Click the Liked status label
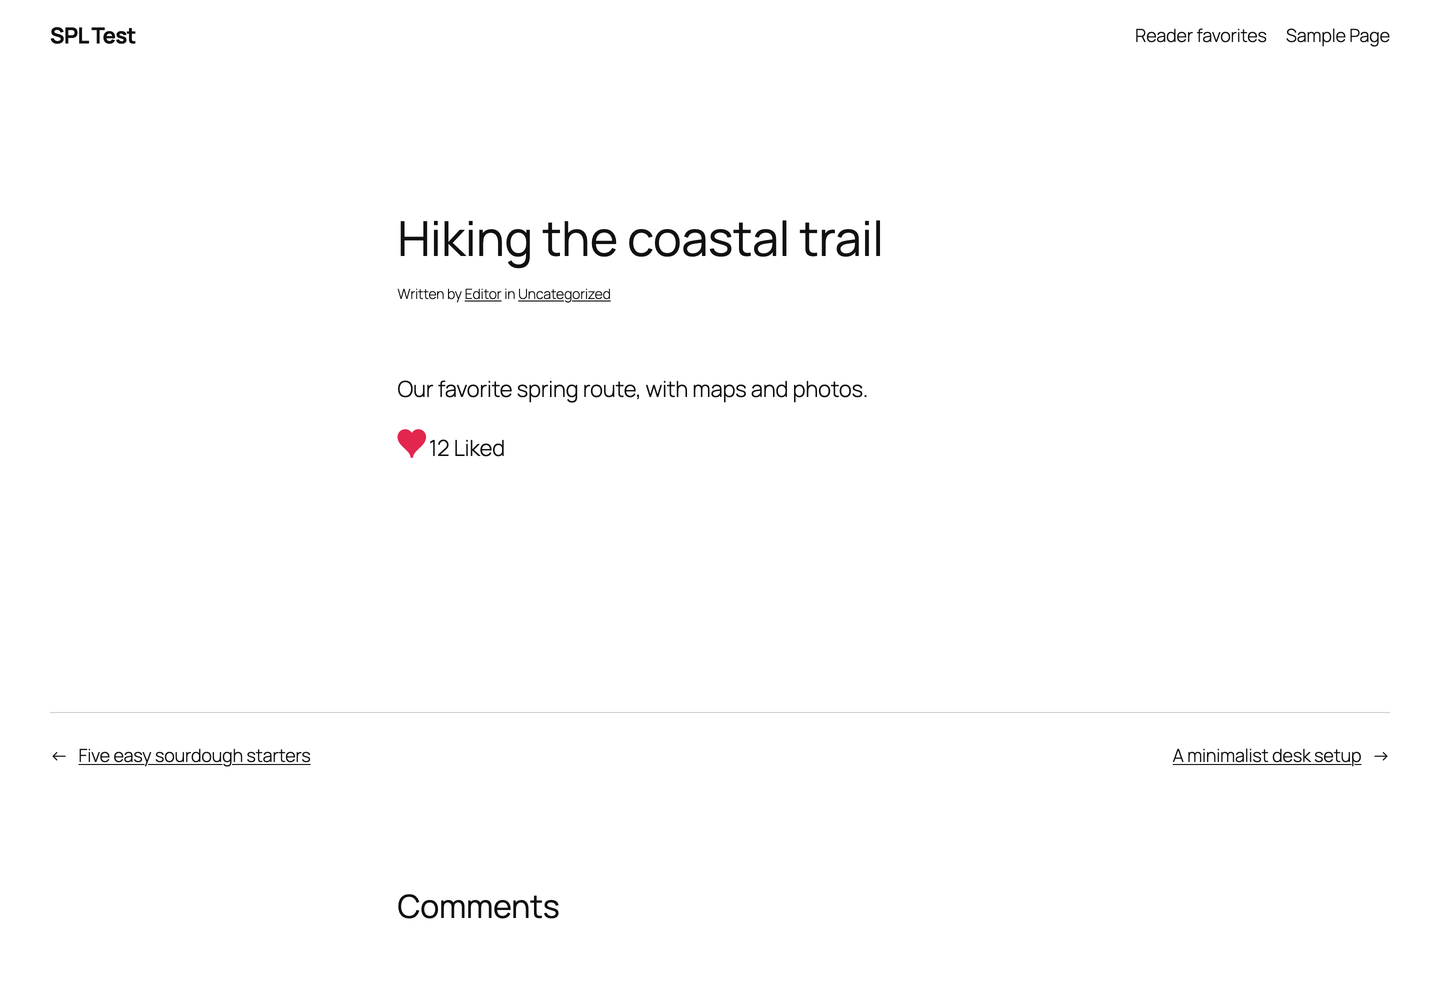 coord(479,449)
